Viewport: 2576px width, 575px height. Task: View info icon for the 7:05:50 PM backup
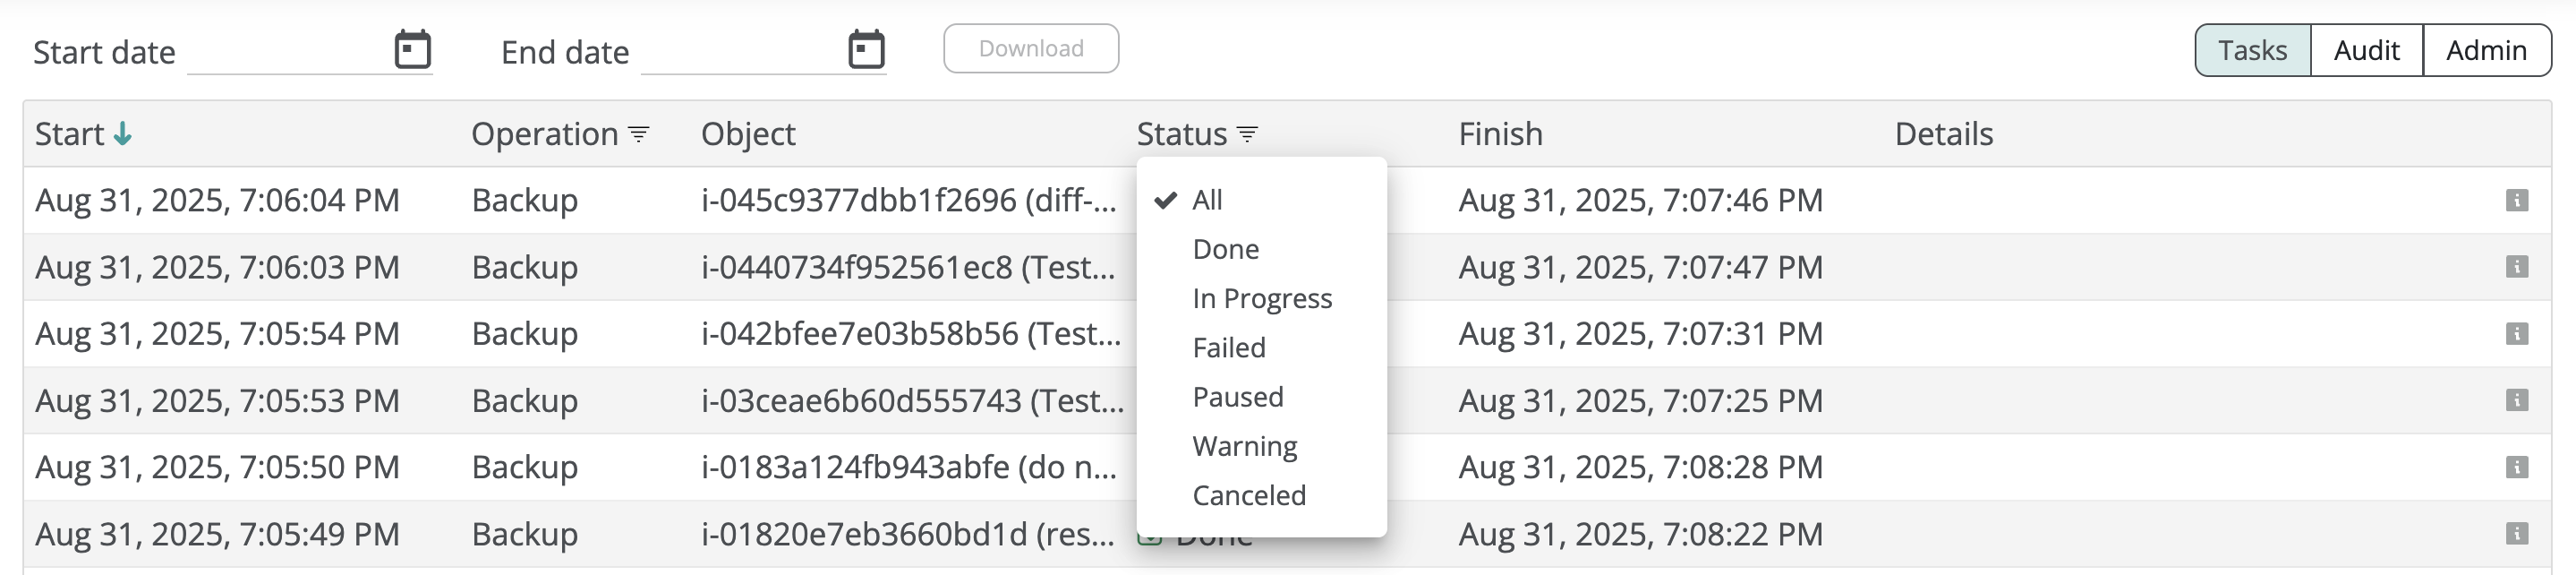click(x=2517, y=467)
